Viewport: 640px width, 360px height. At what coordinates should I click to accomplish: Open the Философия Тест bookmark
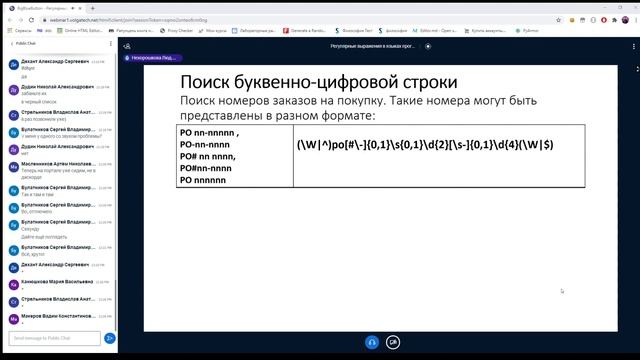click(x=353, y=31)
